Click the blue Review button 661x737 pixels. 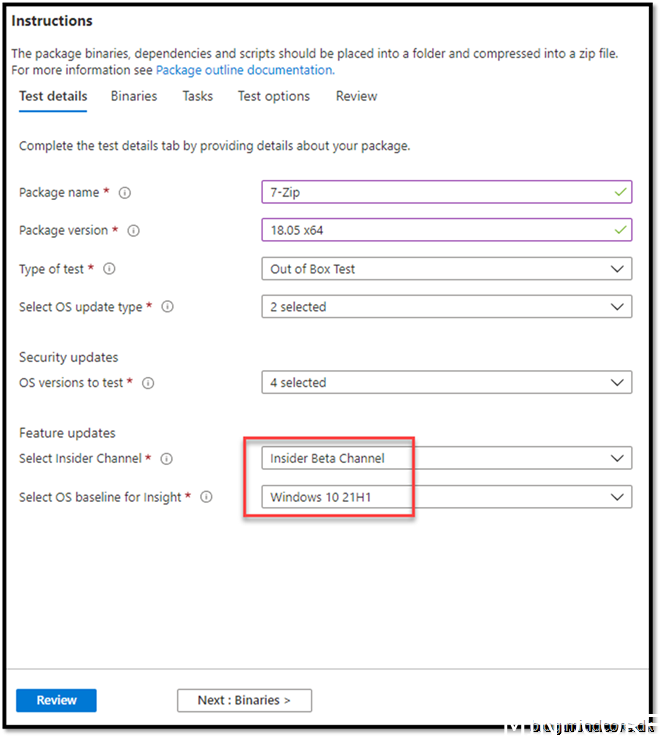coord(56,700)
